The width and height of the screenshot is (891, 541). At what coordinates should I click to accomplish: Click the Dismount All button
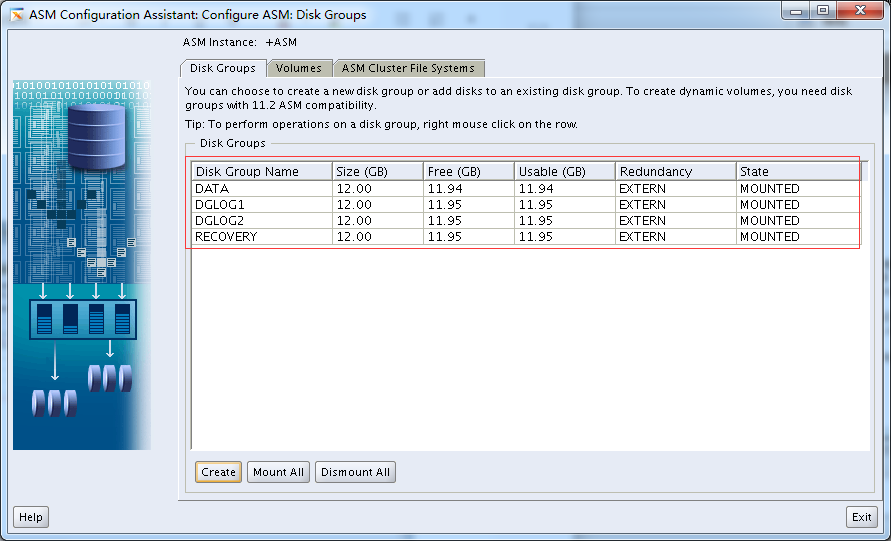(355, 472)
